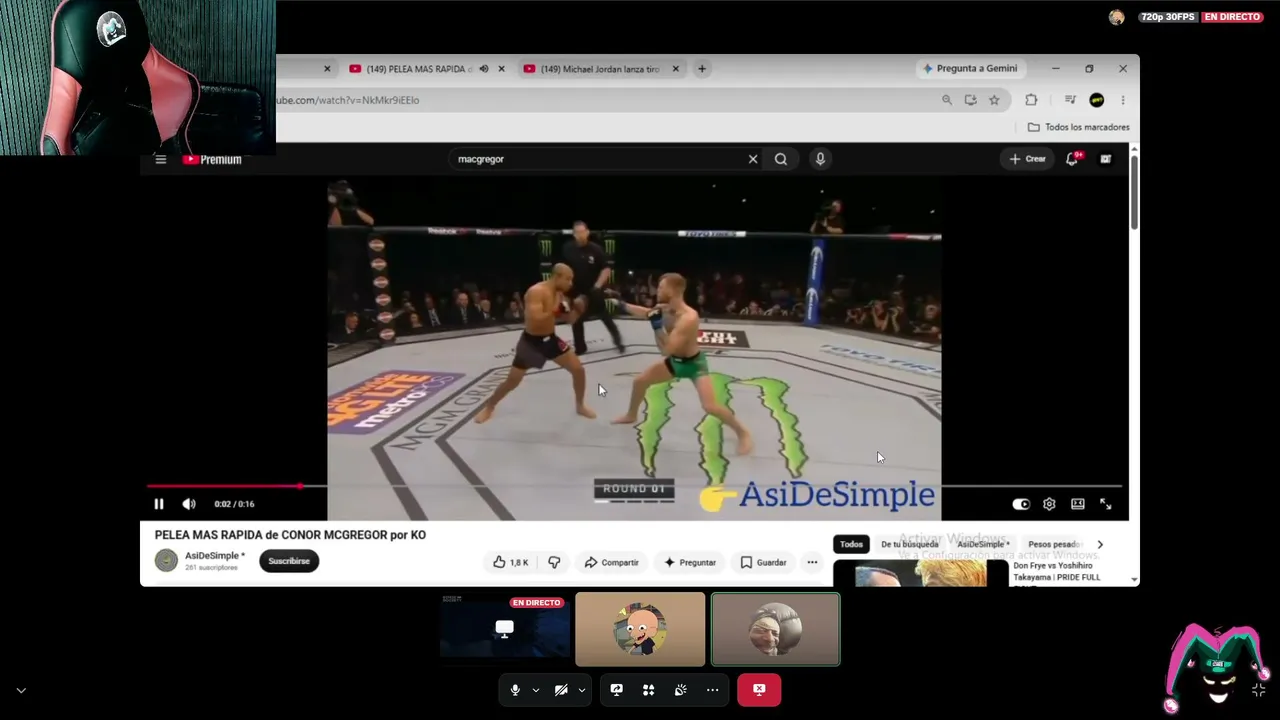Share the video via Compartir
This screenshot has width=1280, height=720.
[611, 562]
